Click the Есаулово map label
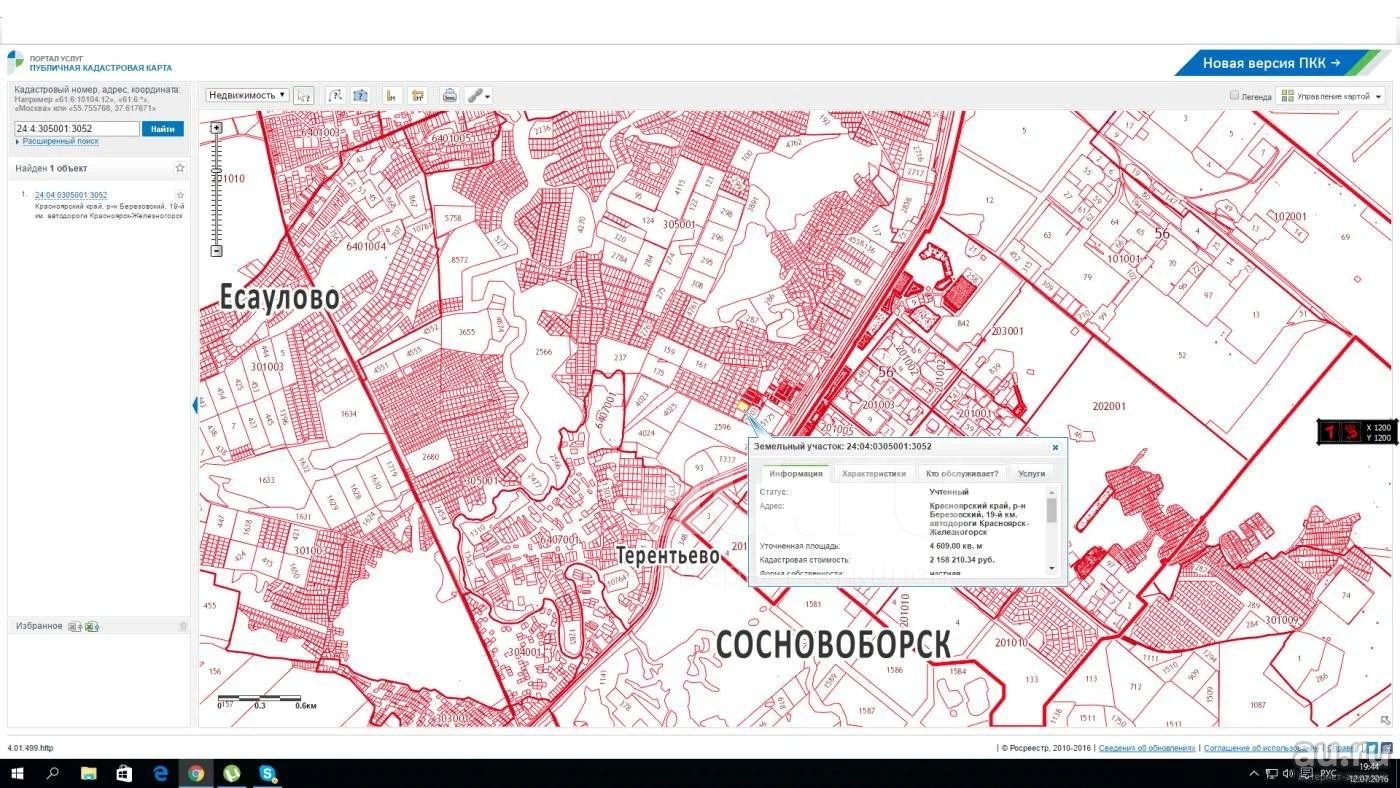The image size is (1400, 788). (279, 297)
